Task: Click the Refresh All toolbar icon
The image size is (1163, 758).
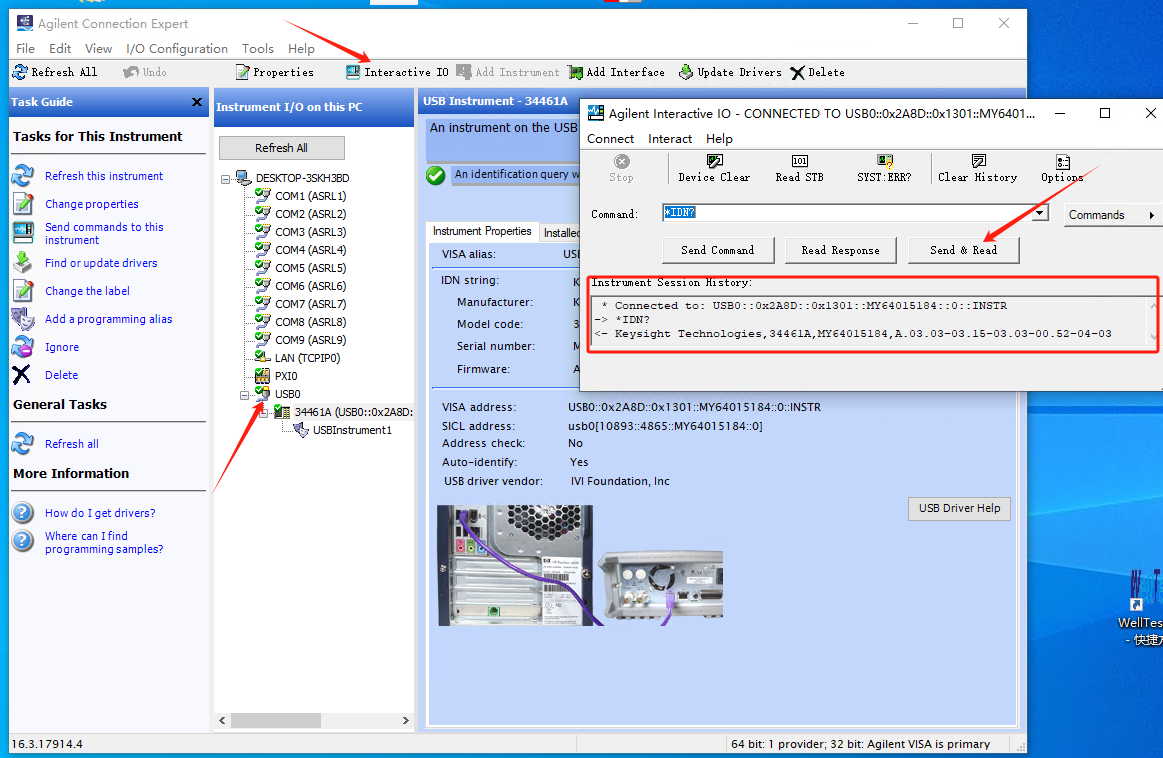Action: 20,72
